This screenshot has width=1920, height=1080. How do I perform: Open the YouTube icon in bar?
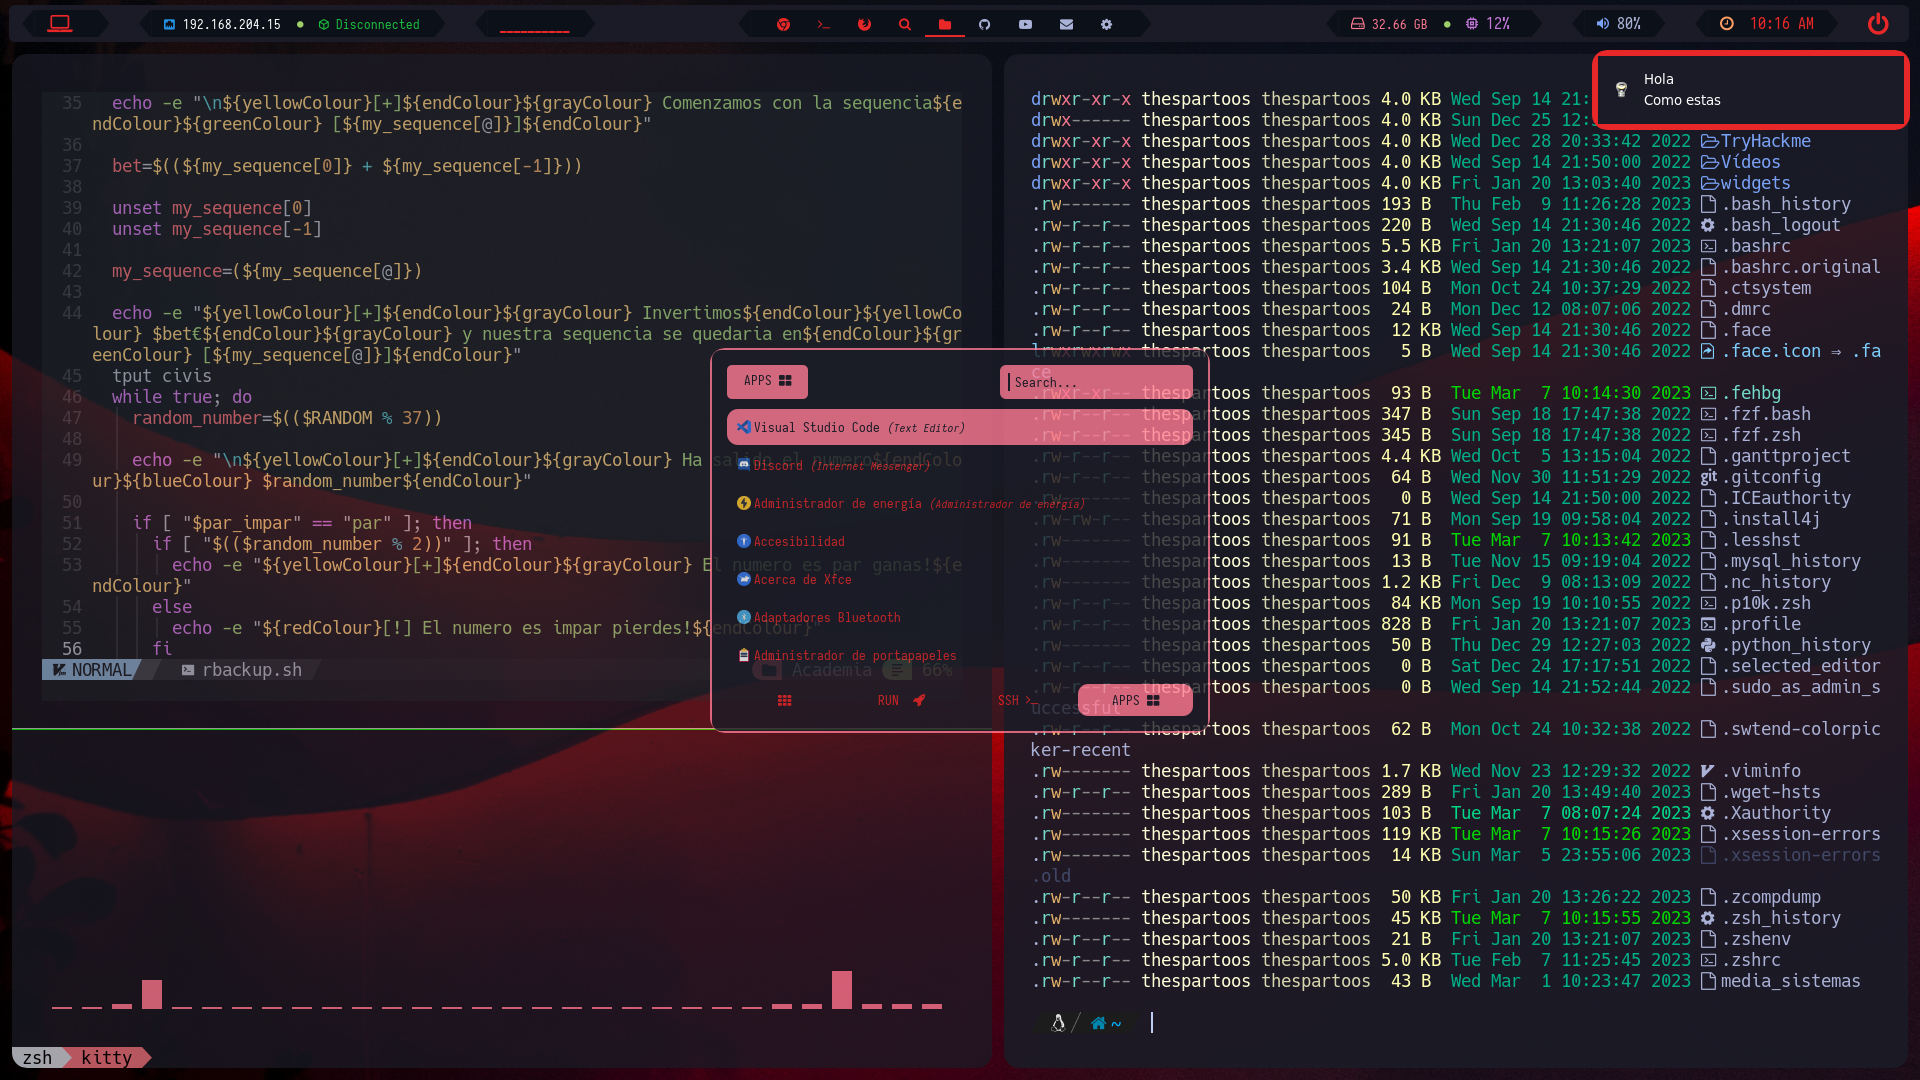pyautogui.click(x=1025, y=24)
